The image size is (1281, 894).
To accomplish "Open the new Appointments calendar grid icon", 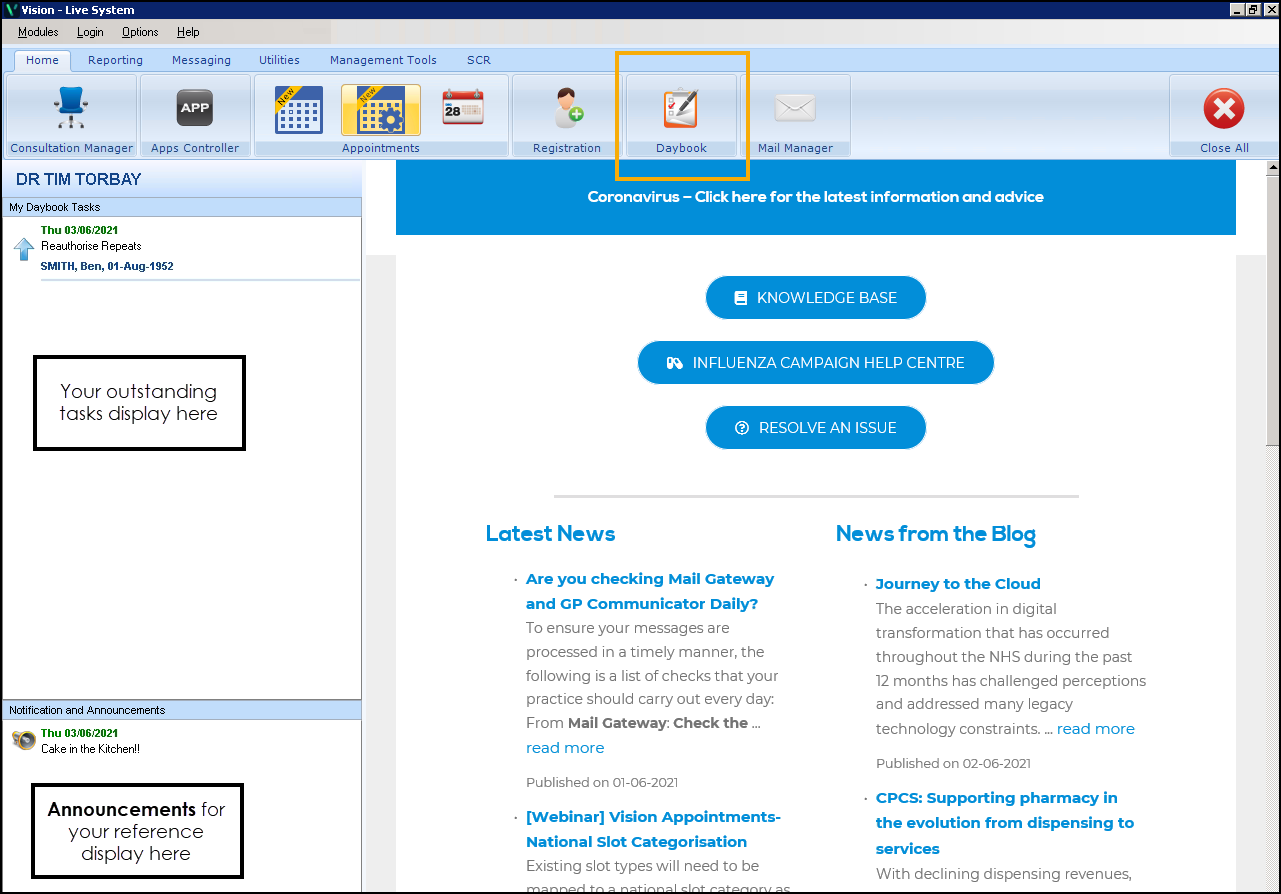I will [299, 108].
